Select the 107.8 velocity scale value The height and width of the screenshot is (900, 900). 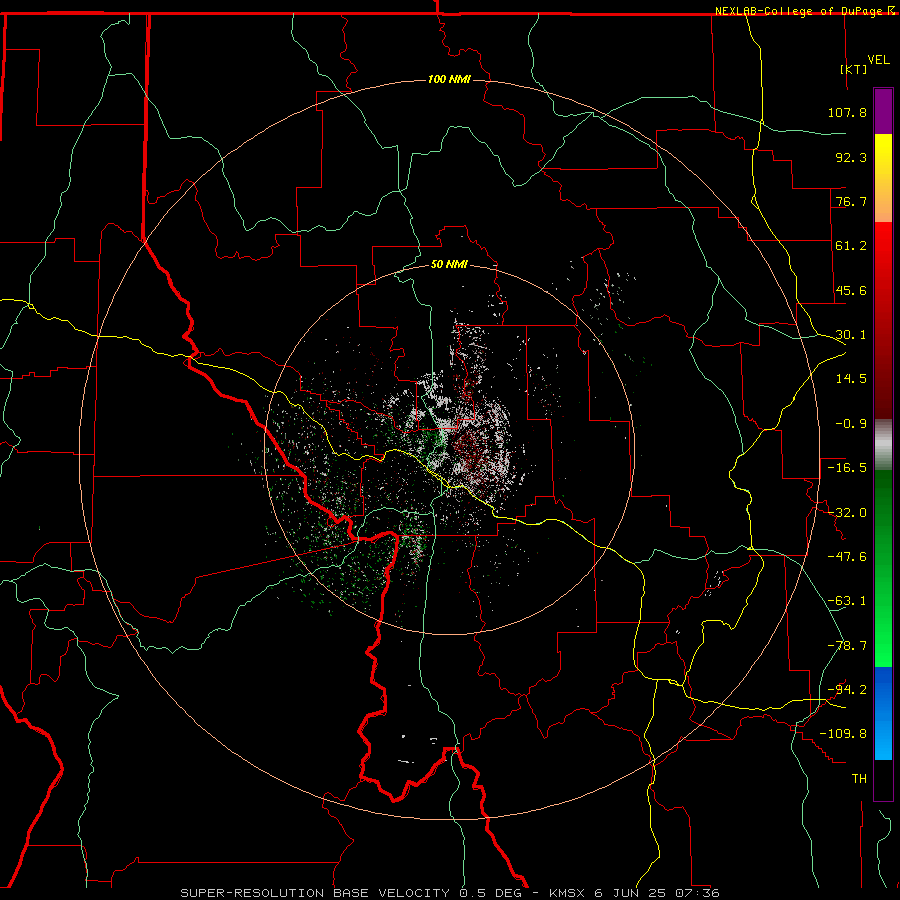847,112
